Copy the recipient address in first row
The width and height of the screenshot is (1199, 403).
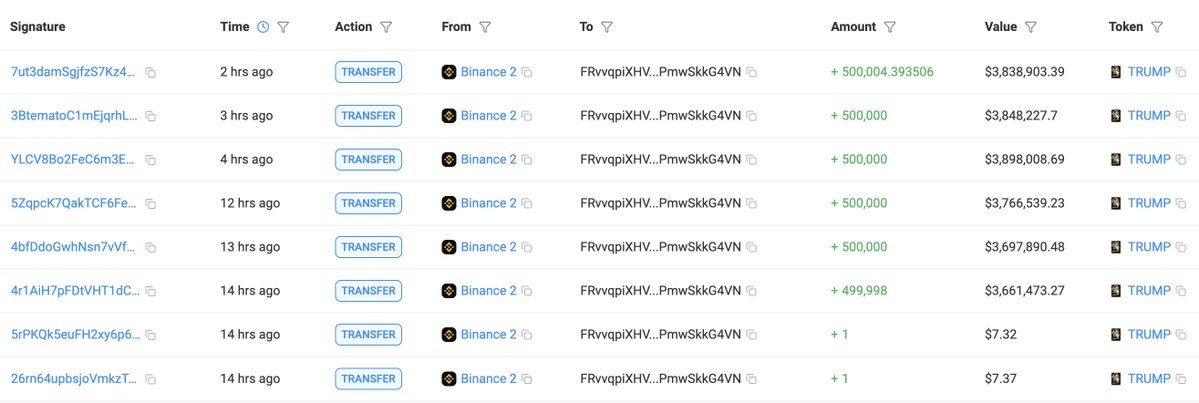tap(751, 72)
